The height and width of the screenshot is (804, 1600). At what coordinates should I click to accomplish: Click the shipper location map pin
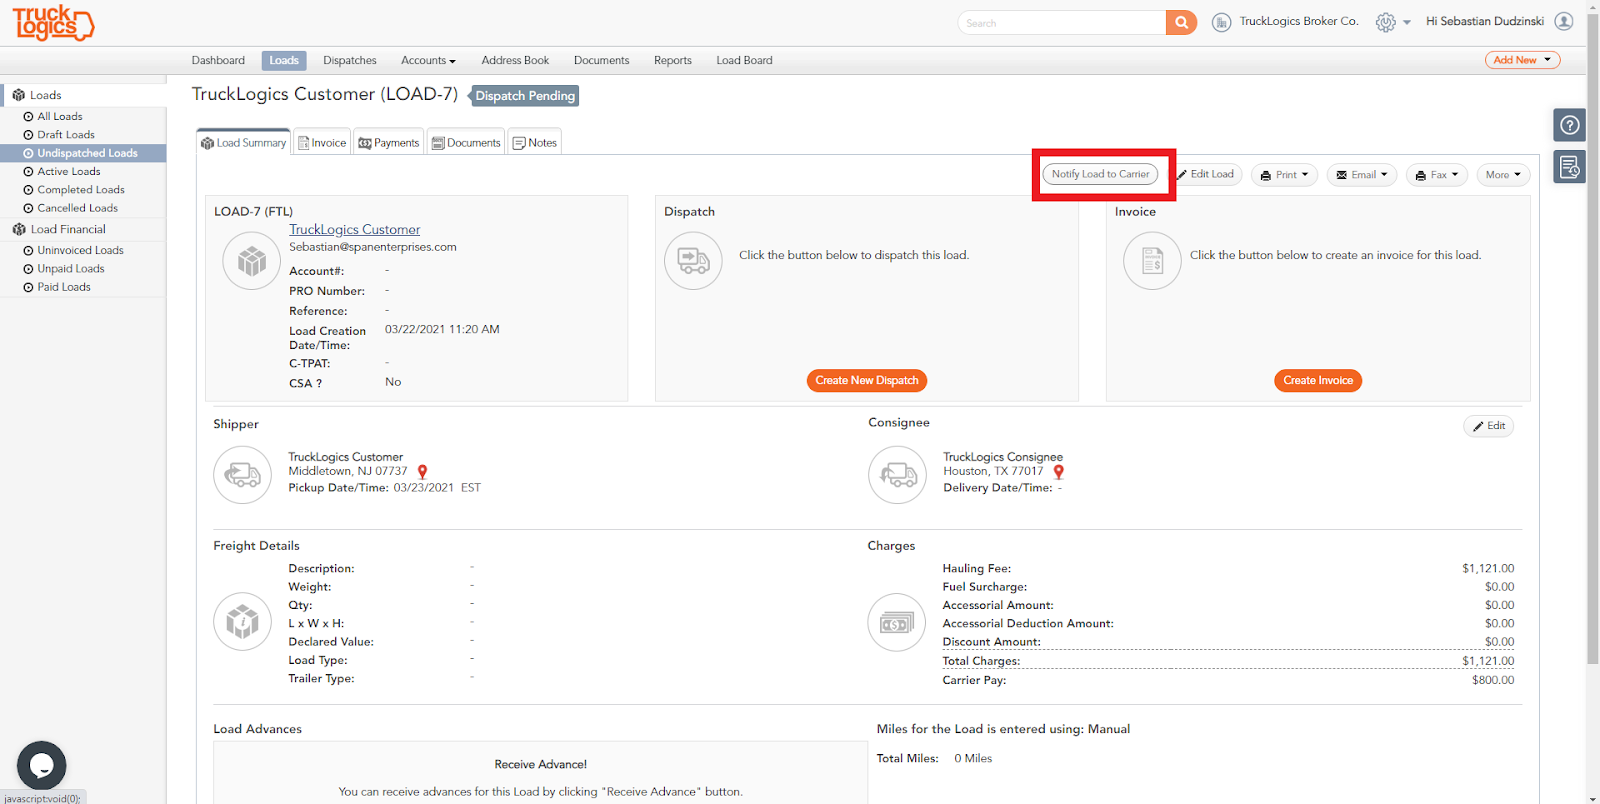(x=422, y=472)
